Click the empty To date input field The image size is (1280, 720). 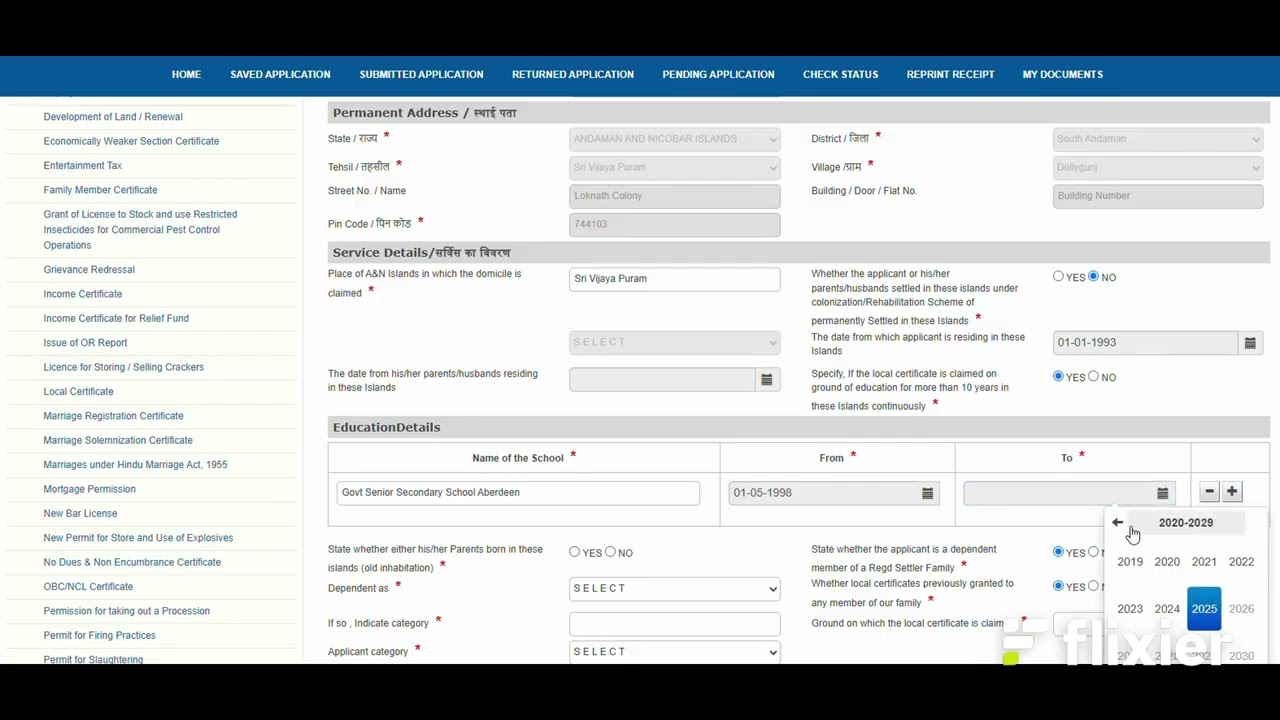pos(1057,493)
